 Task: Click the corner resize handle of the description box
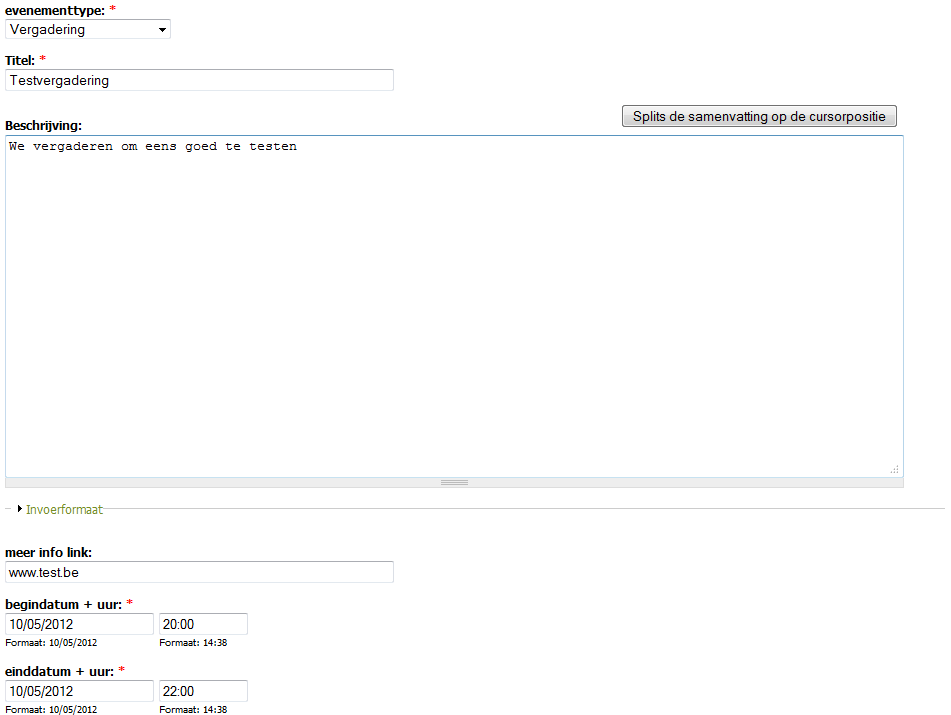[894, 469]
